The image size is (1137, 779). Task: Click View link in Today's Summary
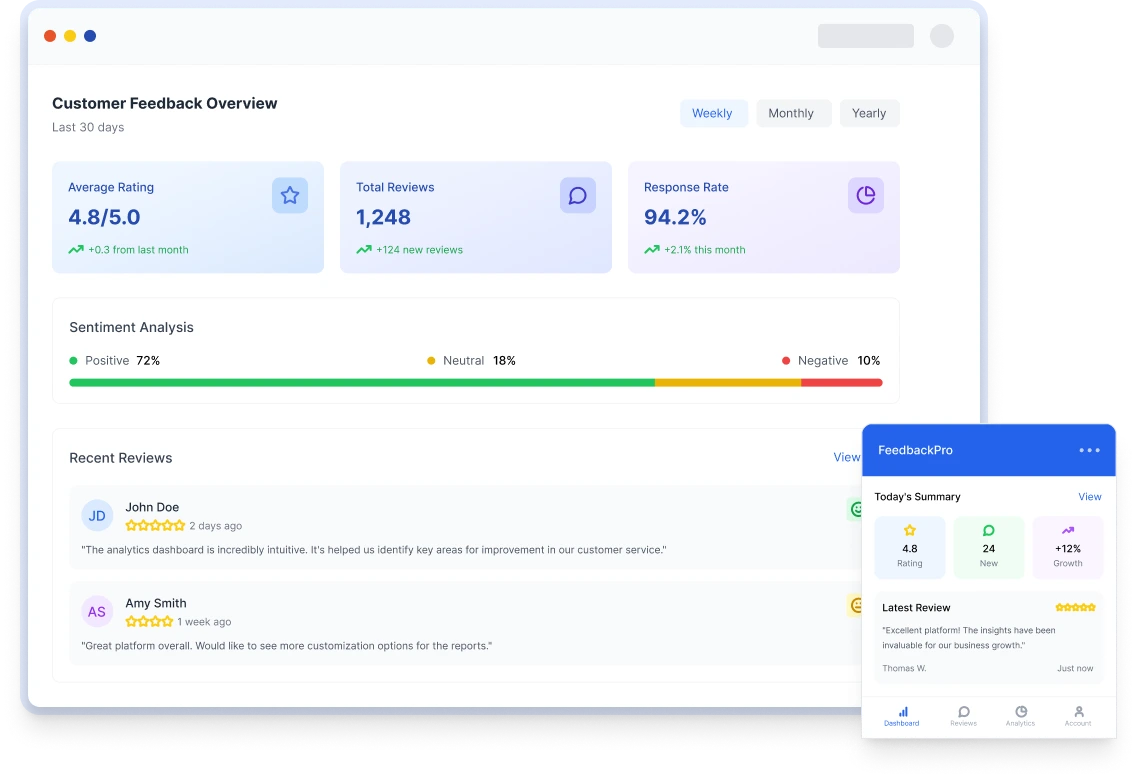pyautogui.click(x=1089, y=497)
